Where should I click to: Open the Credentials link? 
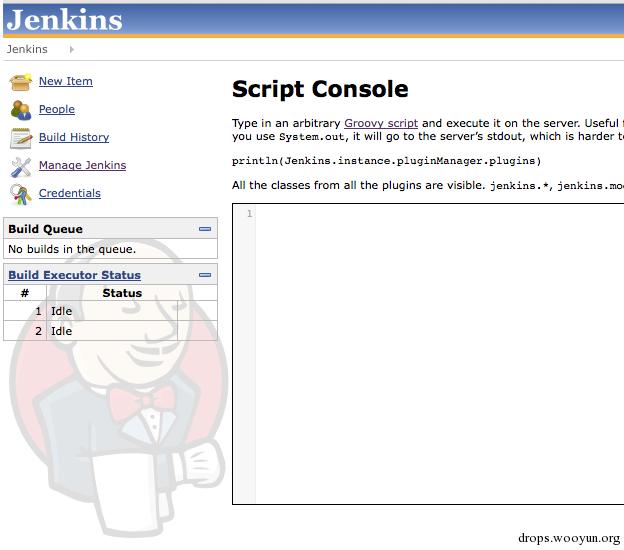tap(70, 193)
